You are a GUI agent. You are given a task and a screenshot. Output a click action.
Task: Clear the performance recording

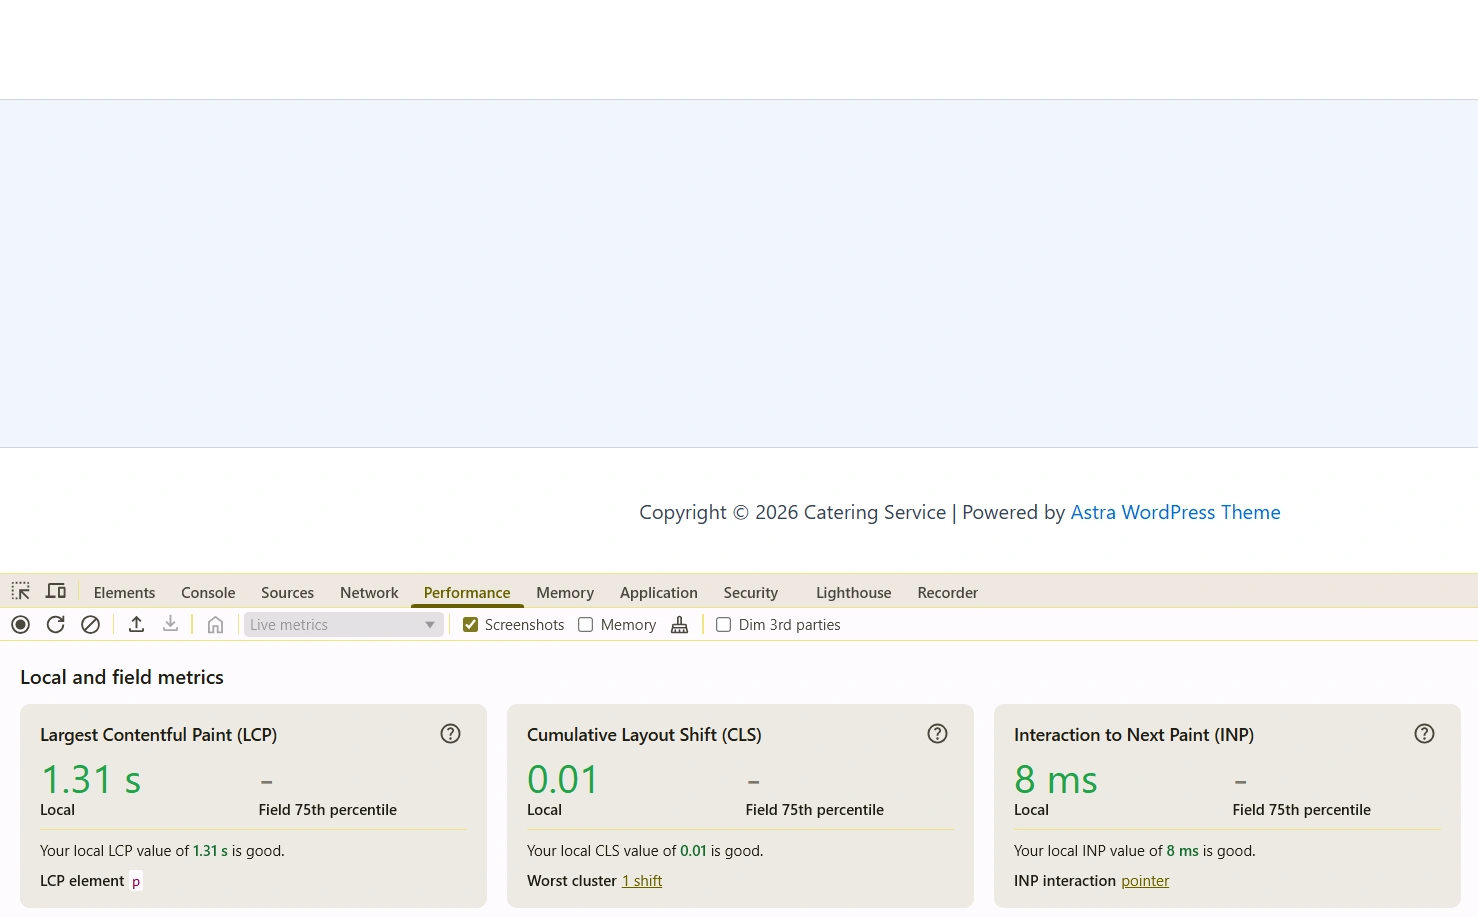(91, 625)
